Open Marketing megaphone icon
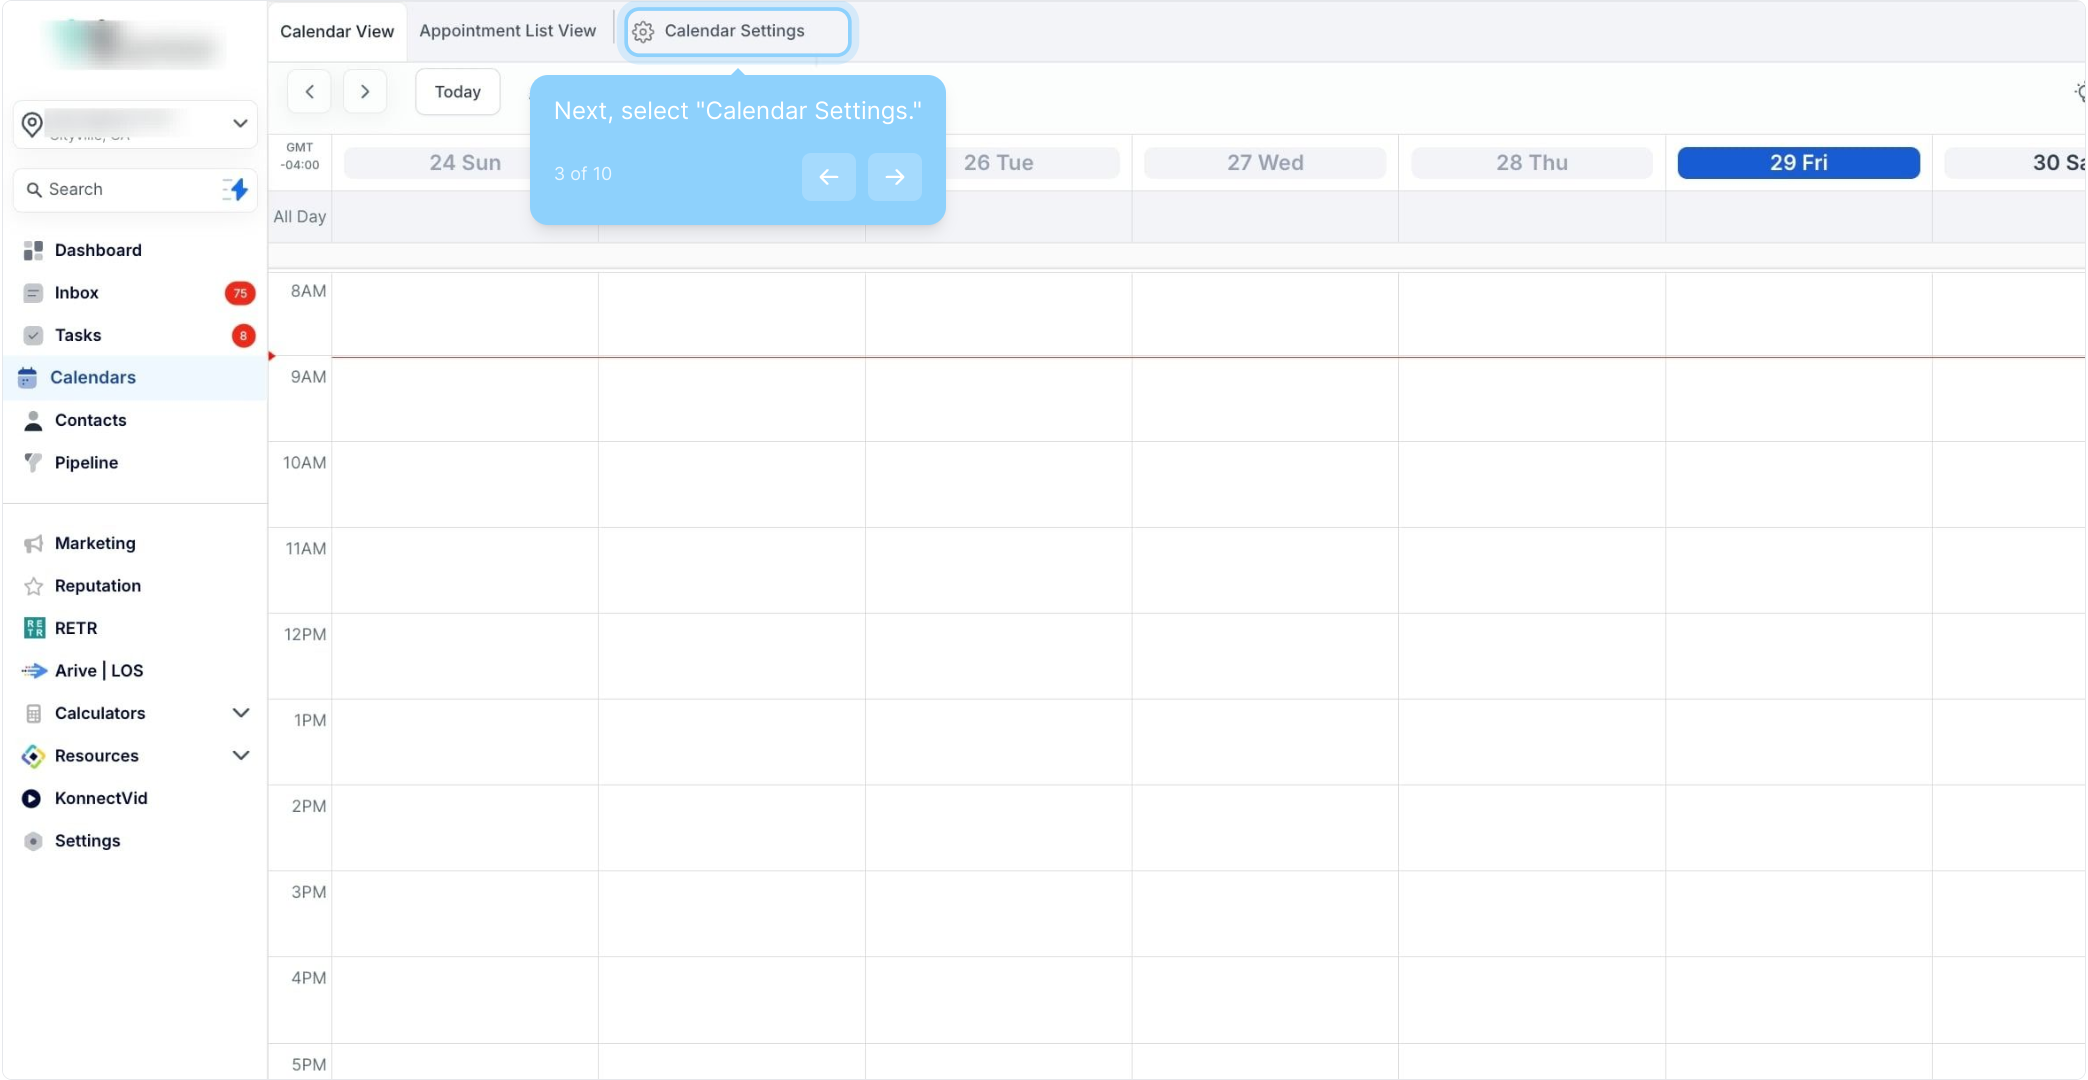Image resolution: width=2088 pixels, height=1080 pixels. (33, 543)
